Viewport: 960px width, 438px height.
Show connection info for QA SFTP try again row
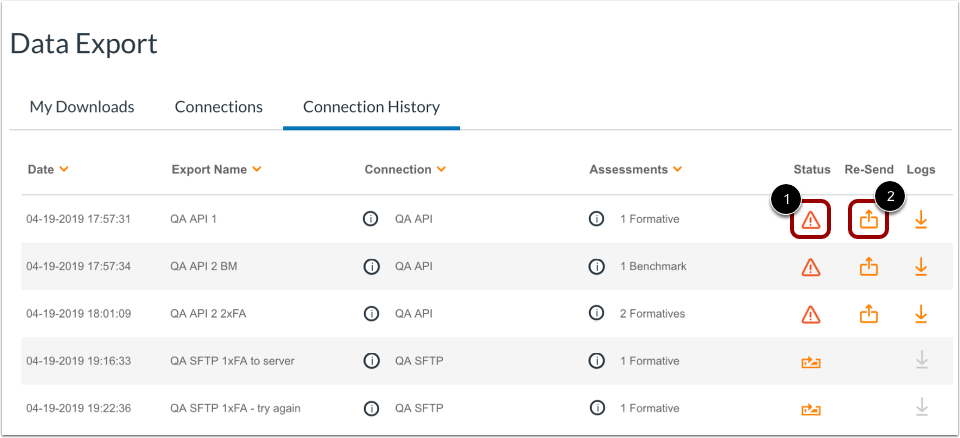[x=371, y=408]
